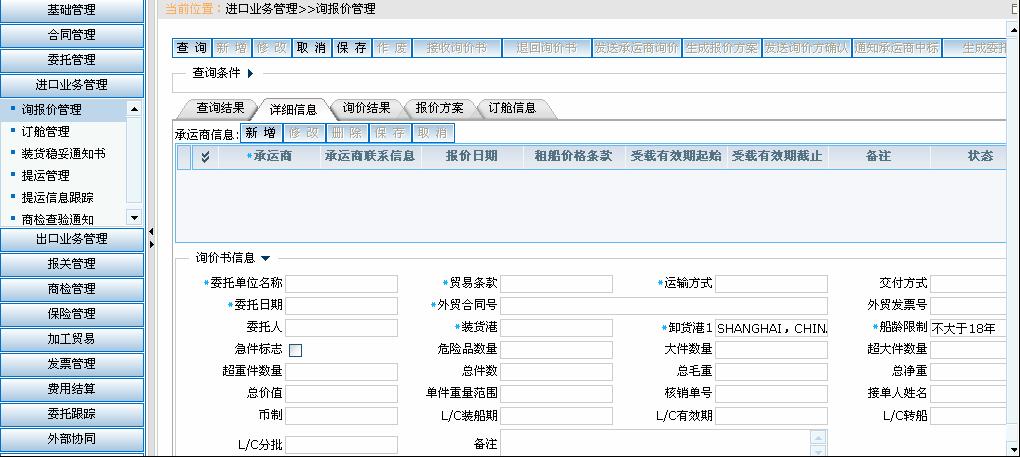Viewport: 1020px width, 457px height.
Task: Click into the 备注 text area
Action: (x=656, y=443)
